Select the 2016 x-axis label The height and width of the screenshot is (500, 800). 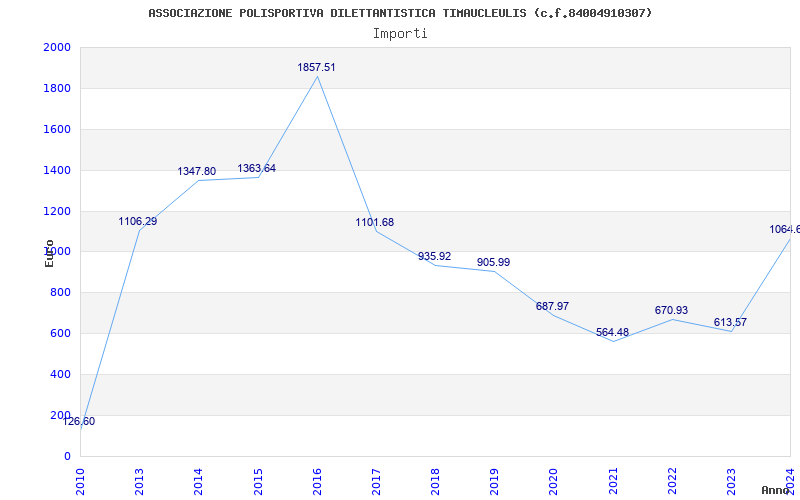(x=317, y=482)
